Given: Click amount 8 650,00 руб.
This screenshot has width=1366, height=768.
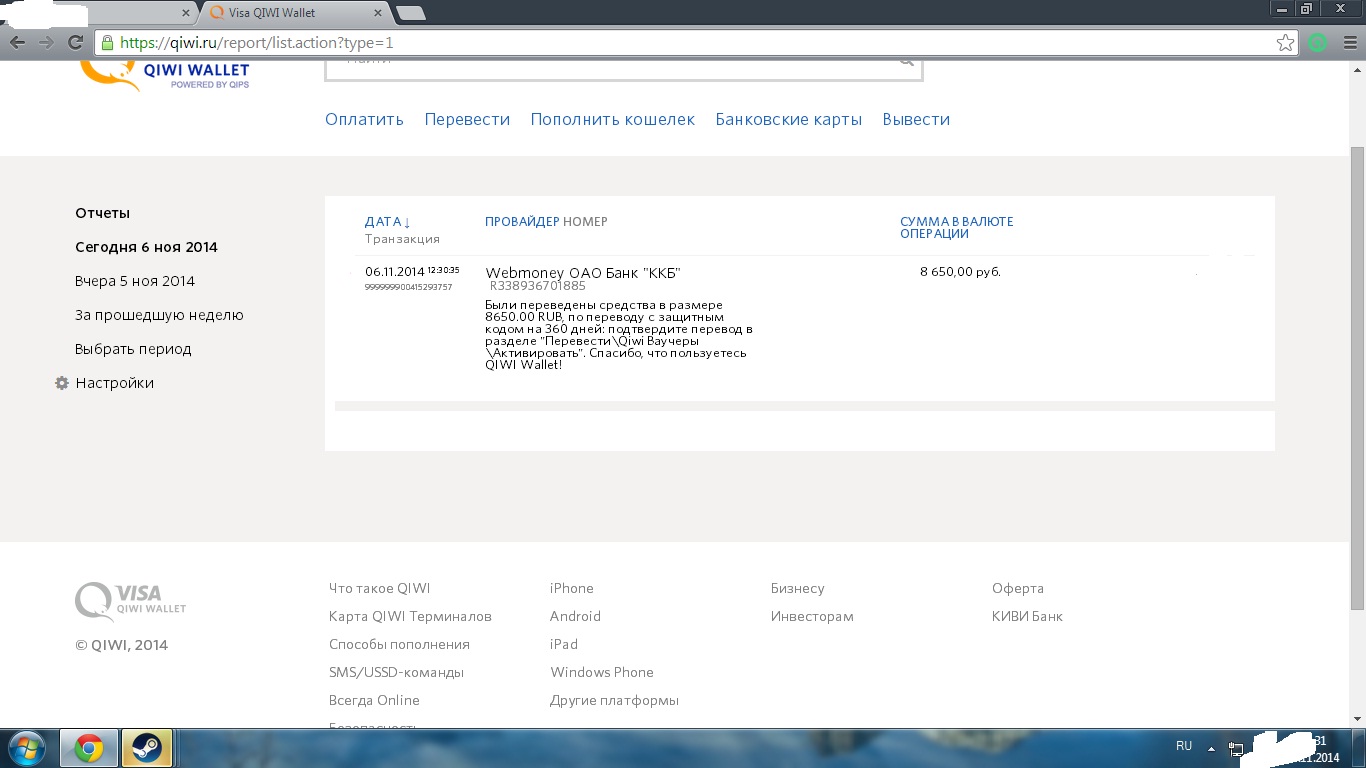Looking at the screenshot, I should [x=960, y=272].
